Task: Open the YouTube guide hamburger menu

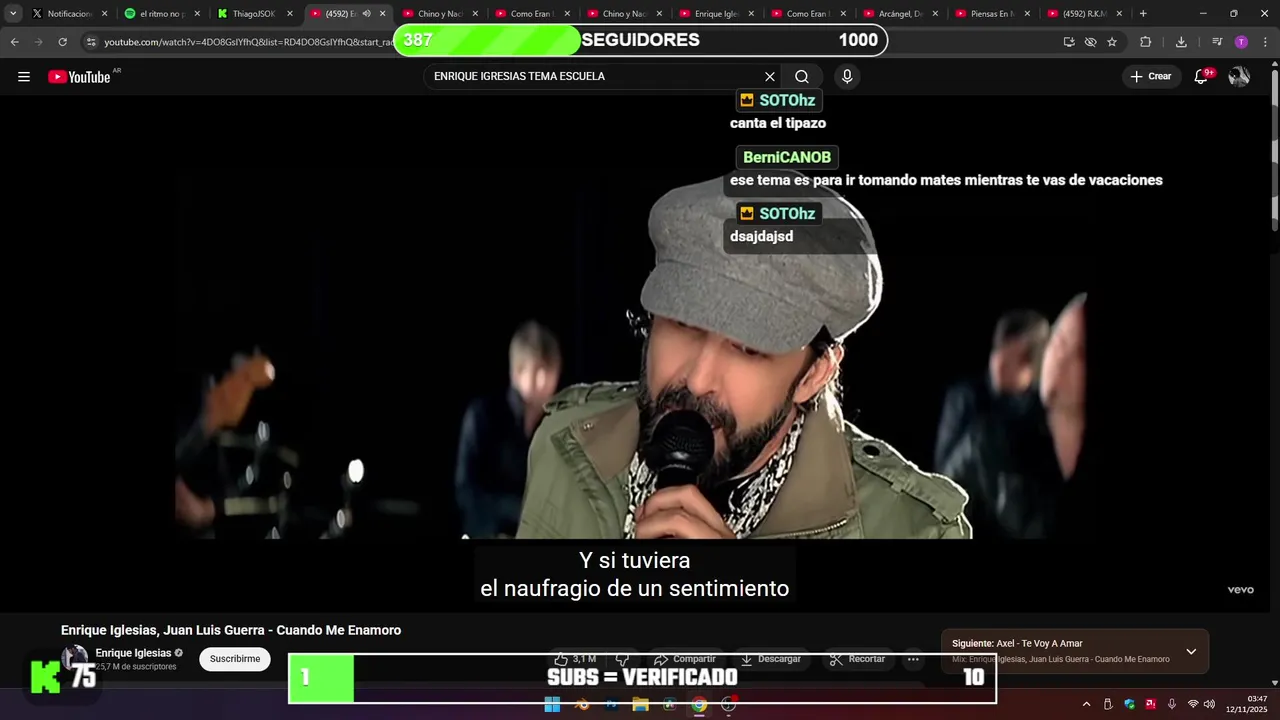Action: [x=24, y=77]
